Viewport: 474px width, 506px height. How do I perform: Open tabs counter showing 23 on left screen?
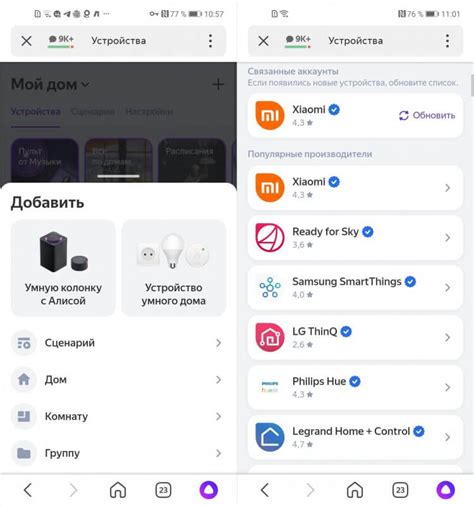point(163,490)
